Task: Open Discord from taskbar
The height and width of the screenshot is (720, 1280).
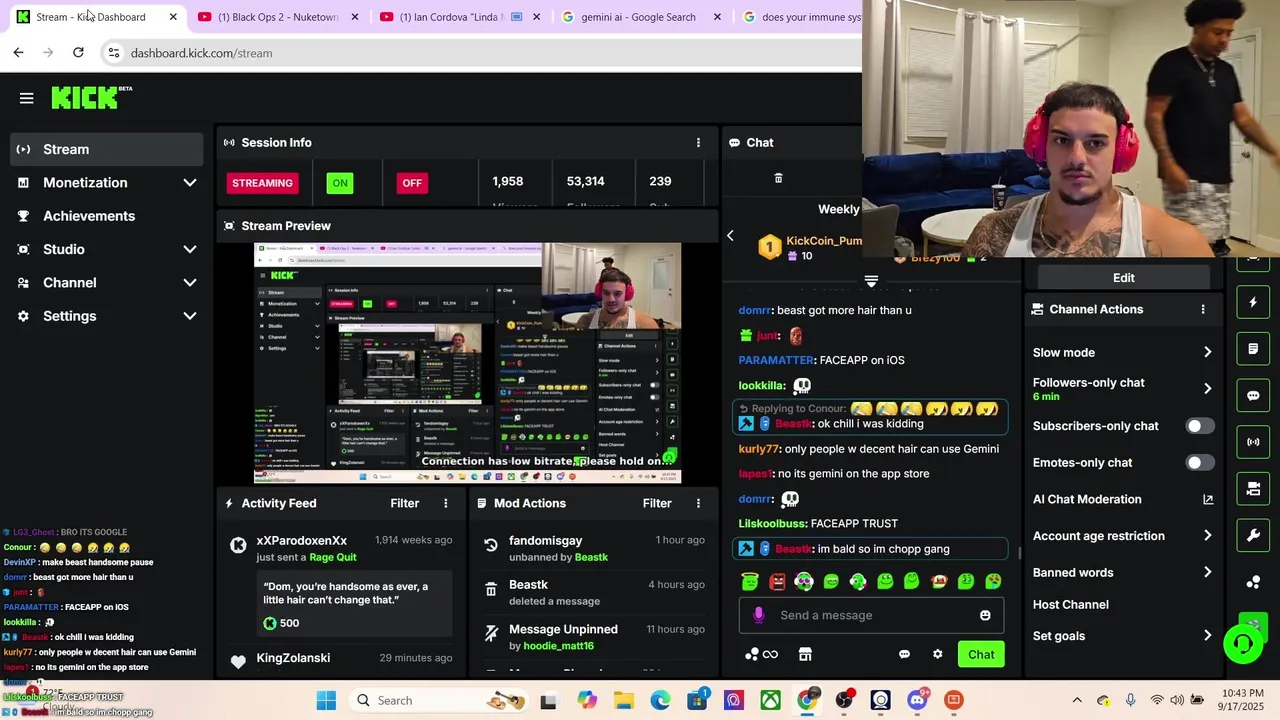Action: pyautogui.click(x=917, y=700)
